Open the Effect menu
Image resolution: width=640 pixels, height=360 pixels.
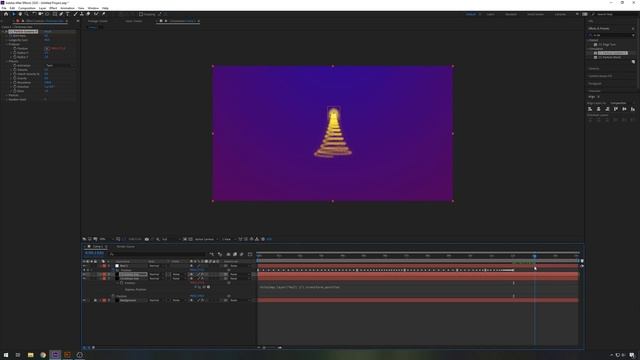click(x=53, y=8)
